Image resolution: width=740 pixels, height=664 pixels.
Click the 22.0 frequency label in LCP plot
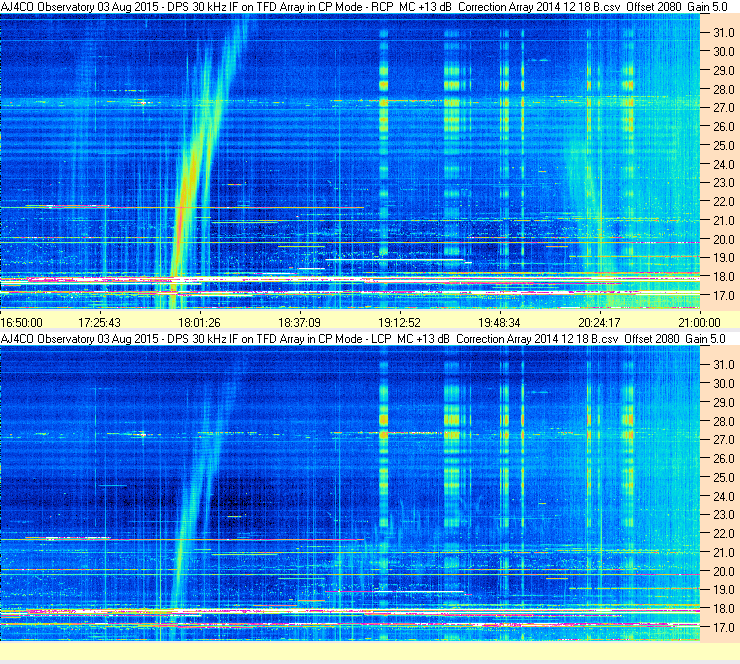pyautogui.click(x=723, y=534)
